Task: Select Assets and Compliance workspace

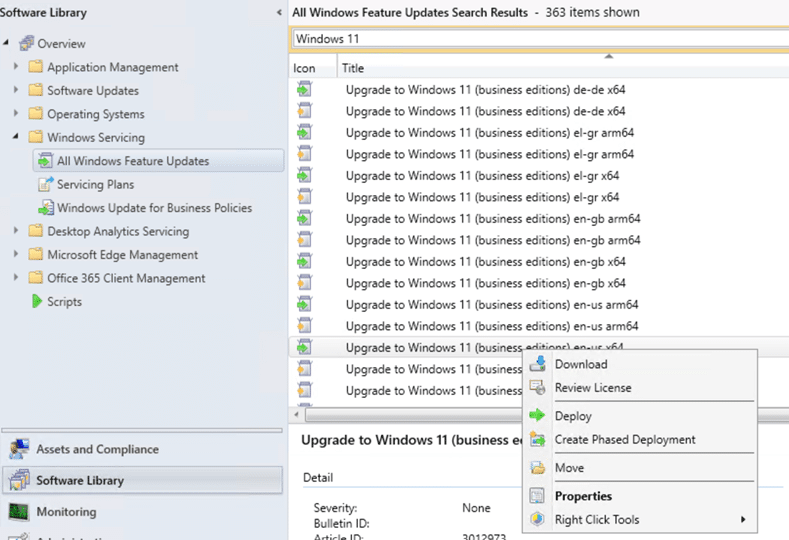Action: pyautogui.click(x=97, y=449)
